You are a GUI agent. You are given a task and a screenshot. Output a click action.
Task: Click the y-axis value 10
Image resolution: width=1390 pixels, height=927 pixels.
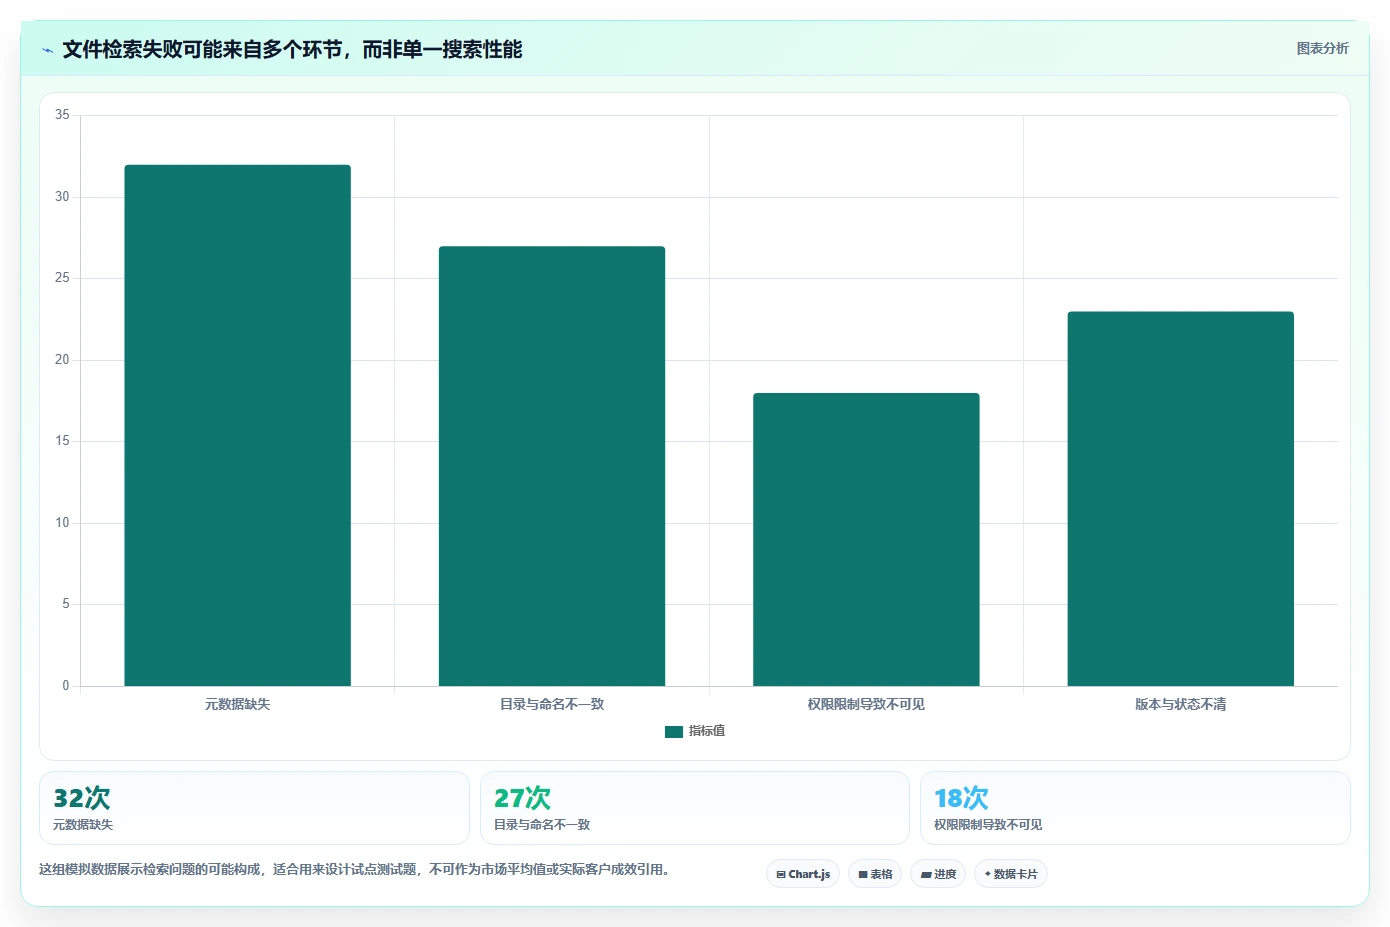point(62,523)
